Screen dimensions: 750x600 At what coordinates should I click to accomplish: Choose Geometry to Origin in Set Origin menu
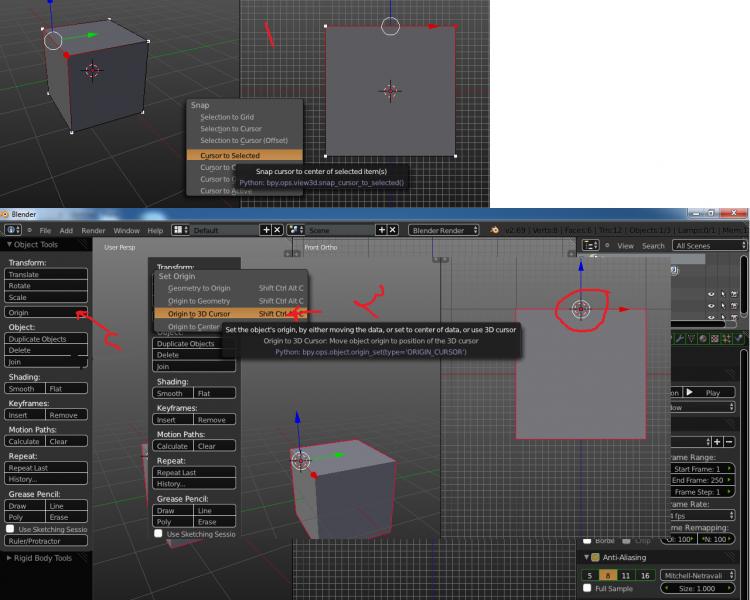tap(231, 288)
